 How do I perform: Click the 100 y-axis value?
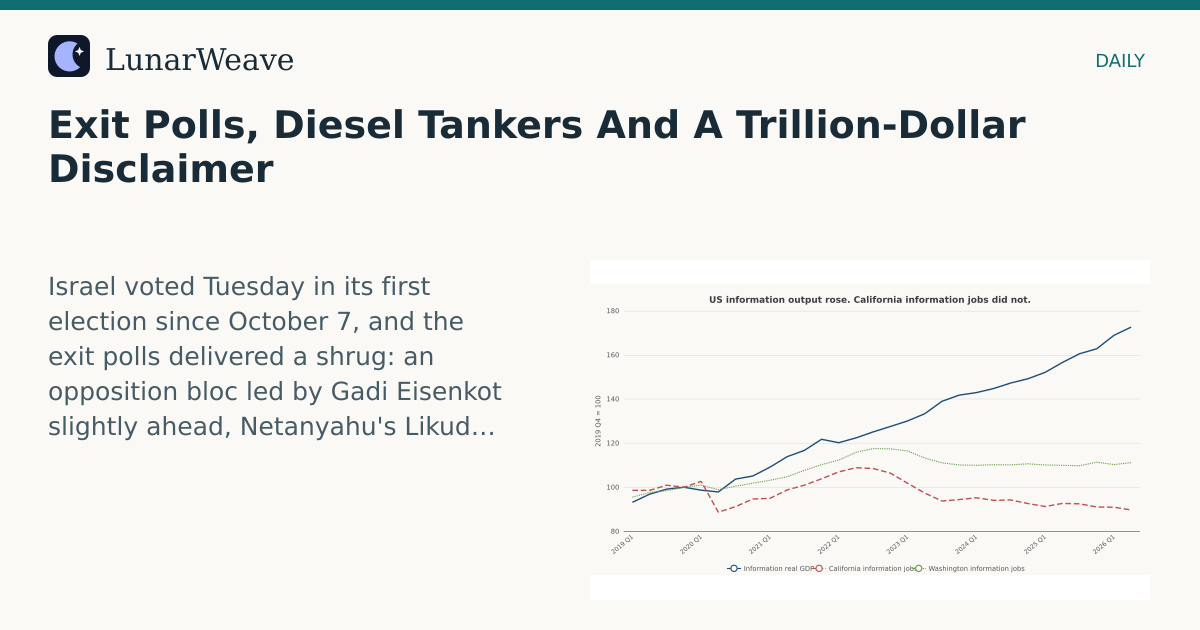(x=613, y=487)
